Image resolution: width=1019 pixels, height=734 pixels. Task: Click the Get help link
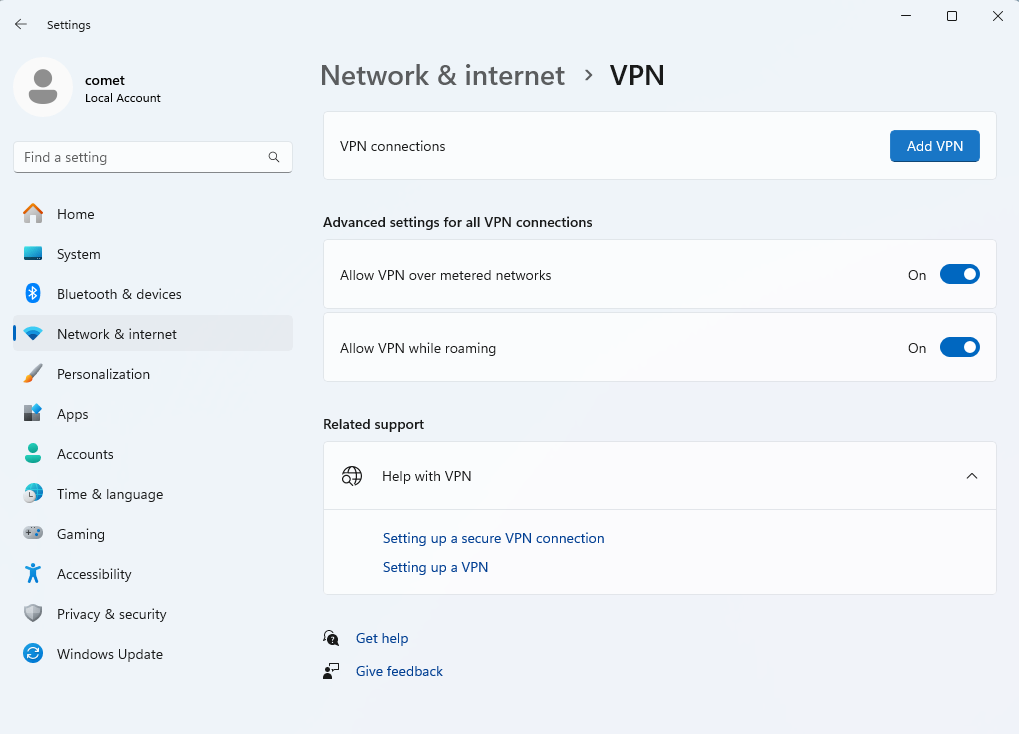pos(382,638)
